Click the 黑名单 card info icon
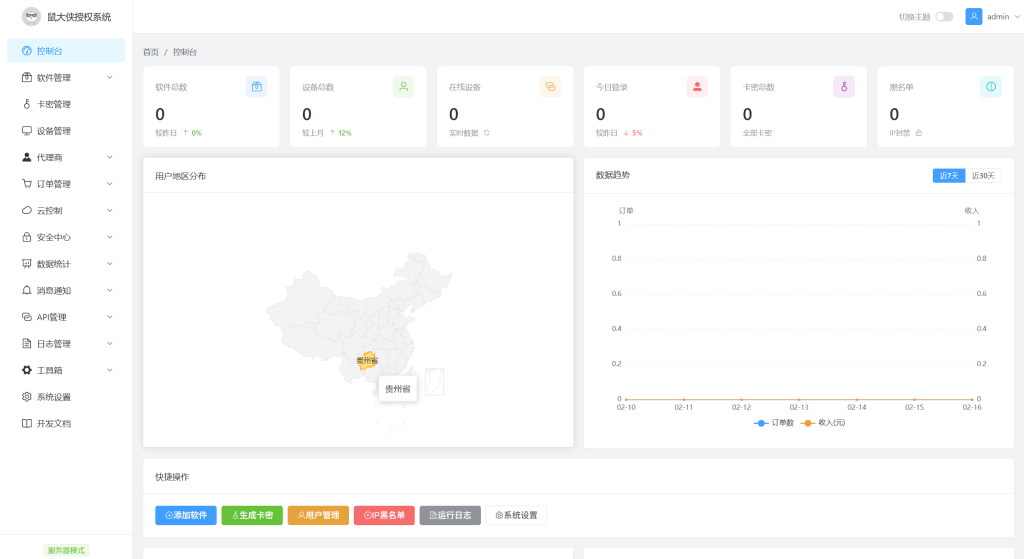1024x559 pixels. [991, 87]
